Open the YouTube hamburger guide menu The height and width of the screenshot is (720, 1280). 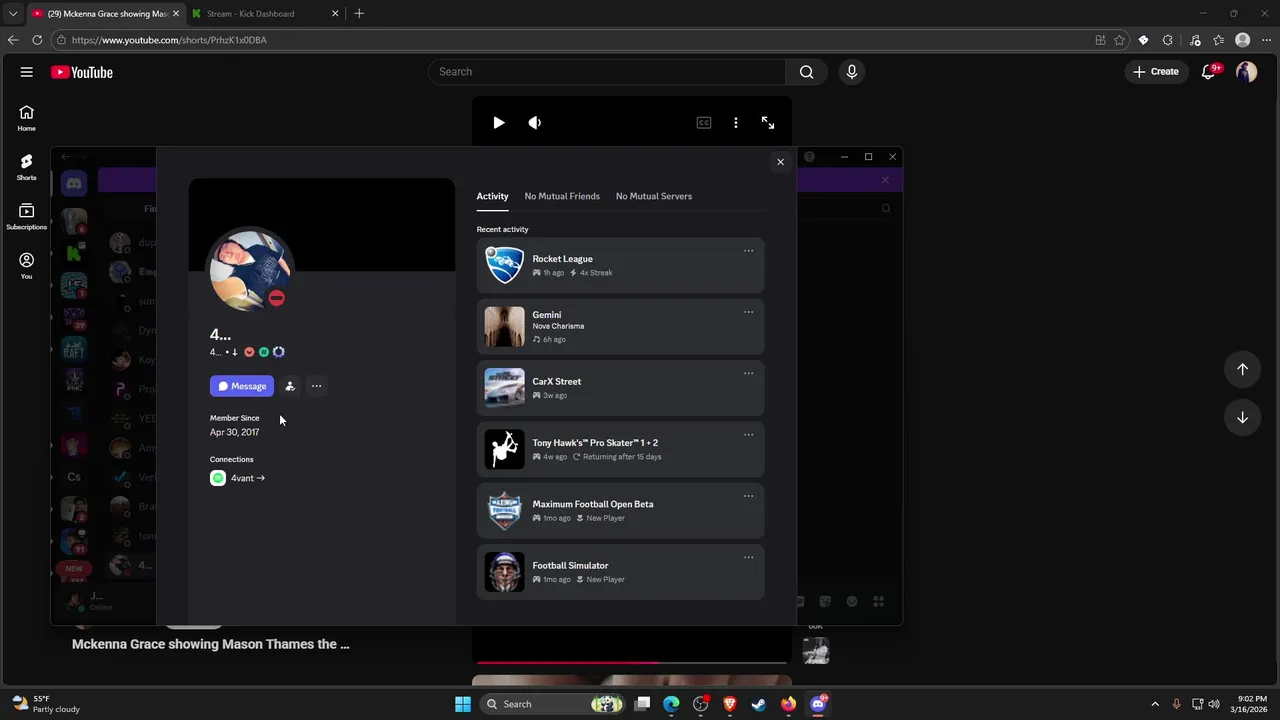tap(27, 72)
